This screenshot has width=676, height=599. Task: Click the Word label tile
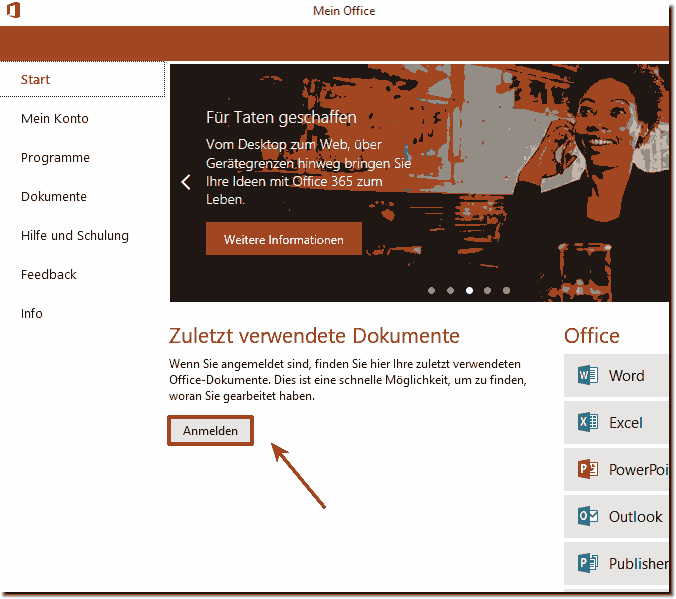point(616,376)
